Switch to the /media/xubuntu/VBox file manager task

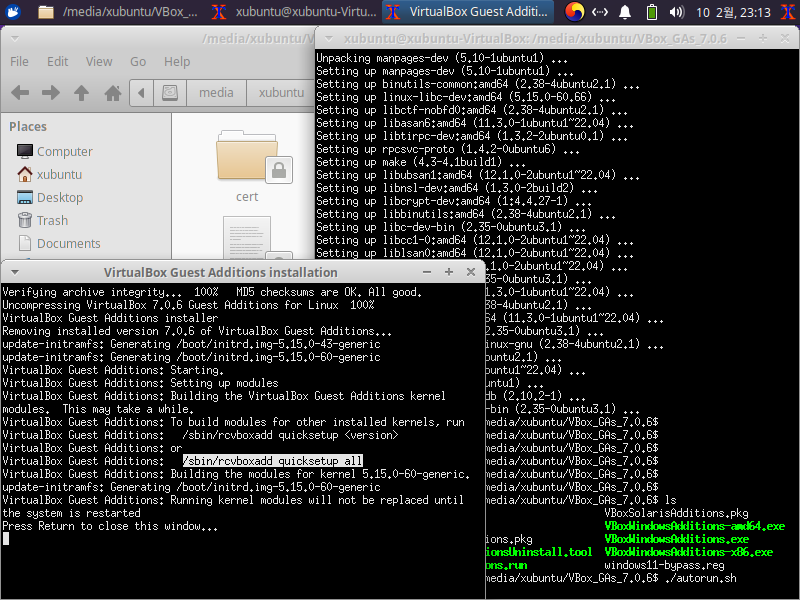118,12
